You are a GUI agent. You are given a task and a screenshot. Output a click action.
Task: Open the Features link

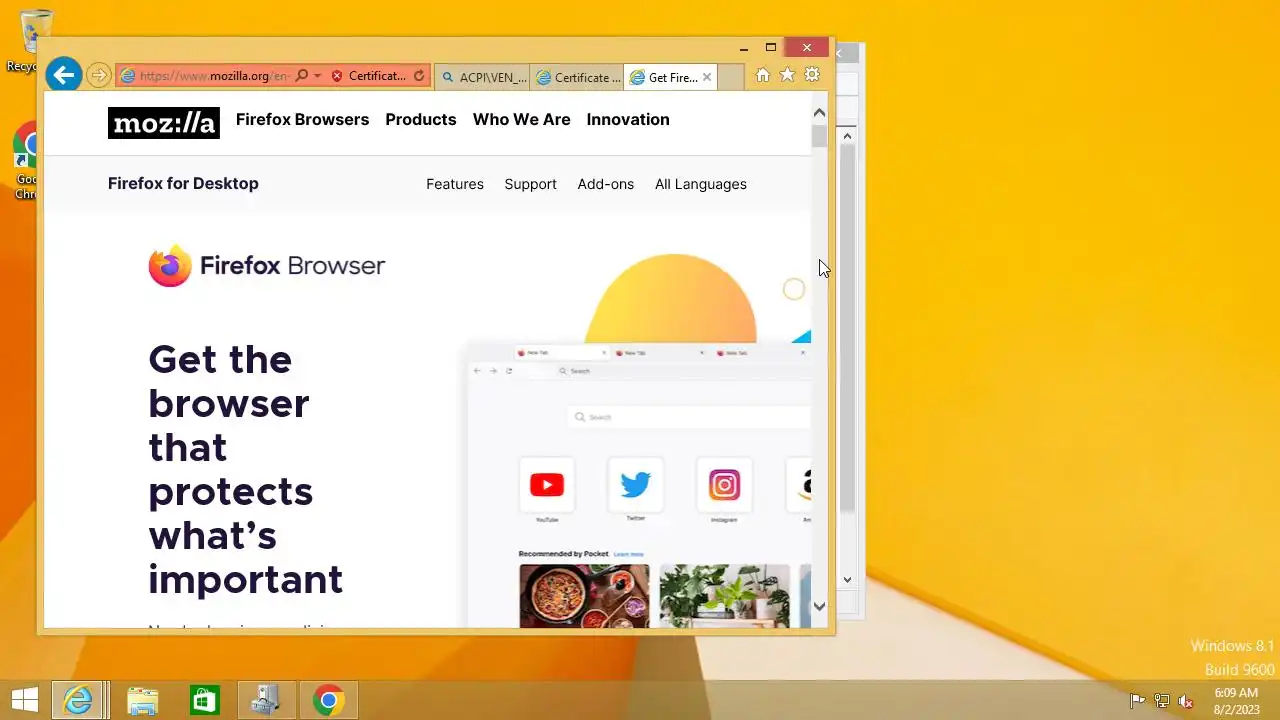[x=455, y=184]
